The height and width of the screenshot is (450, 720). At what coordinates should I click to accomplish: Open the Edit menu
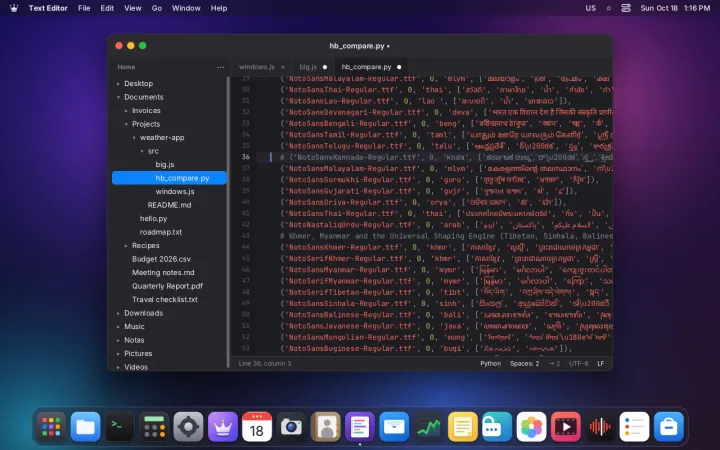click(x=107, y=8)
